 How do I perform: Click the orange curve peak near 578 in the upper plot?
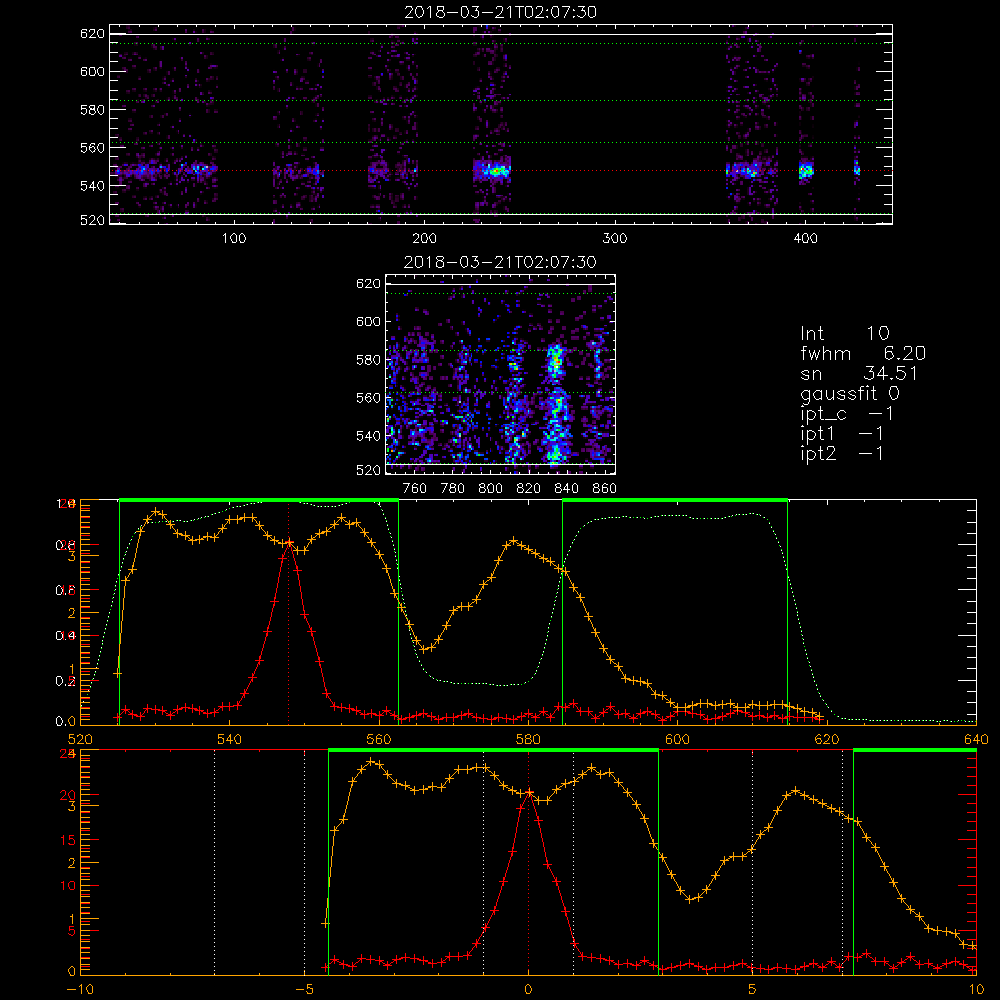(x=513, y=541)
